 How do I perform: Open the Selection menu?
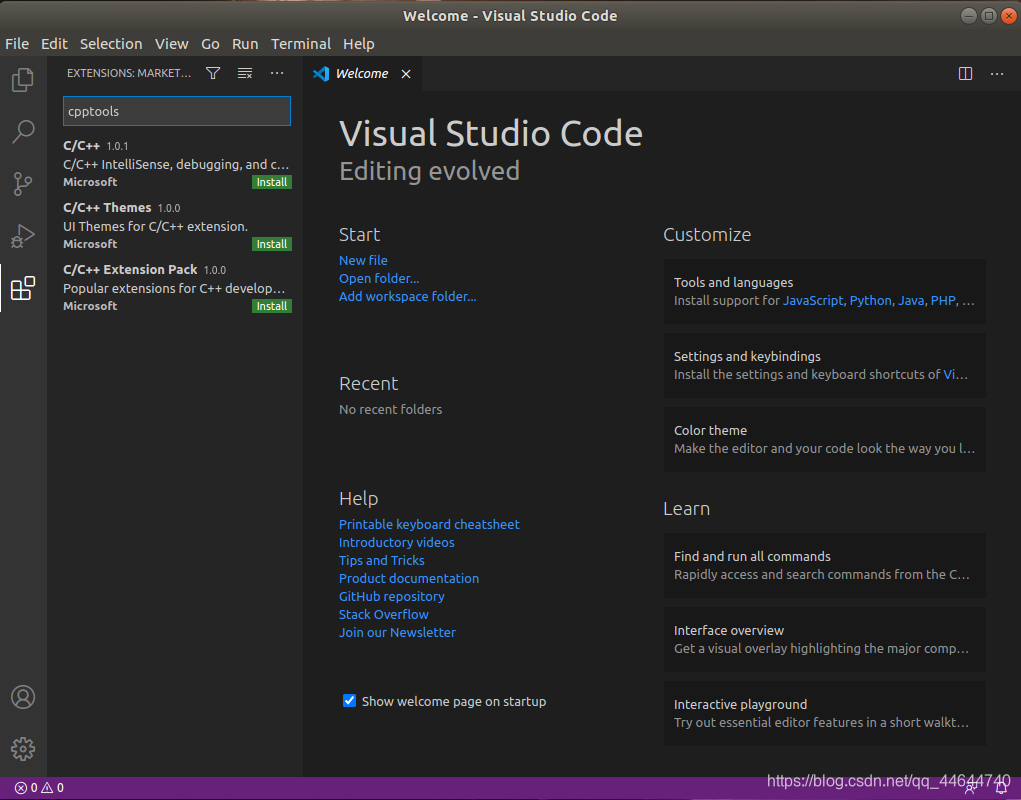(111, 44)
